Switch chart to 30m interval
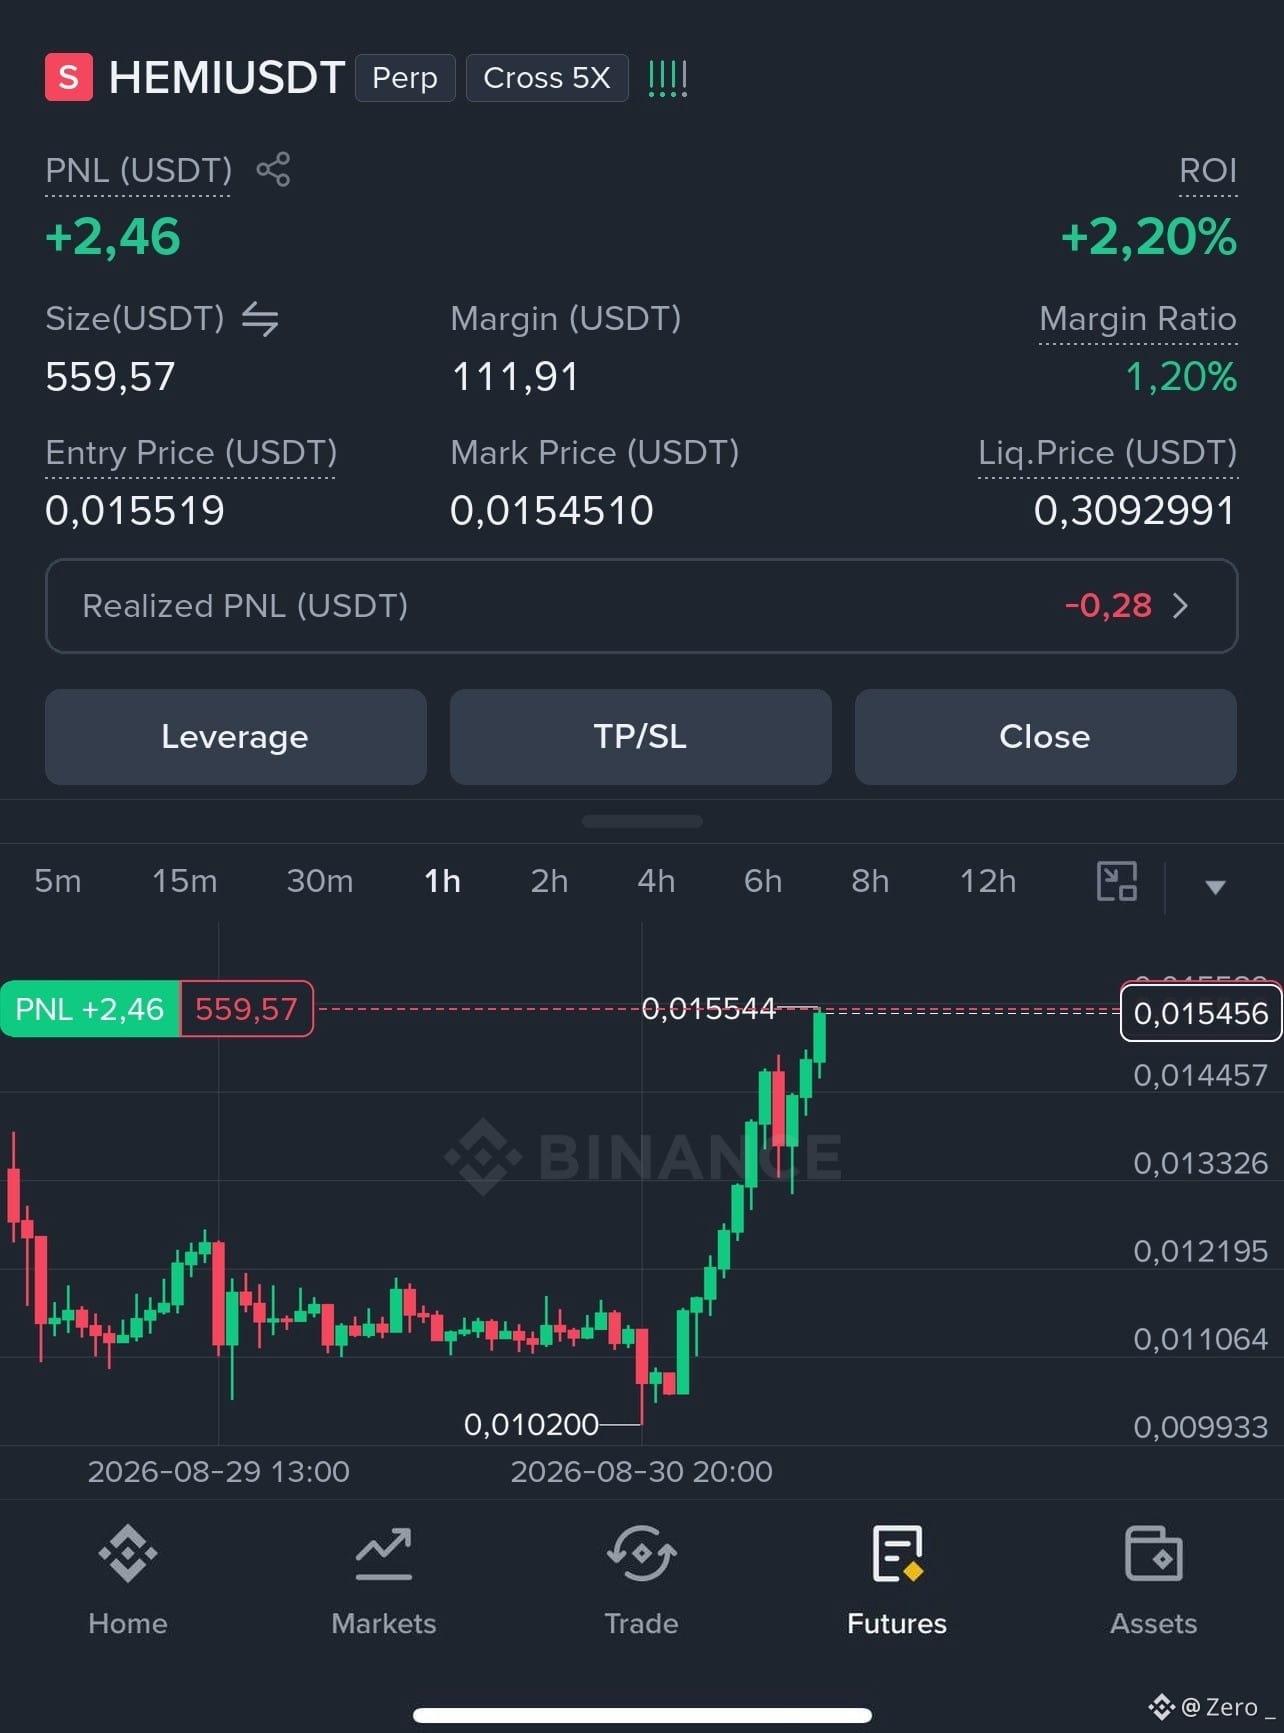 pos(320,881)
